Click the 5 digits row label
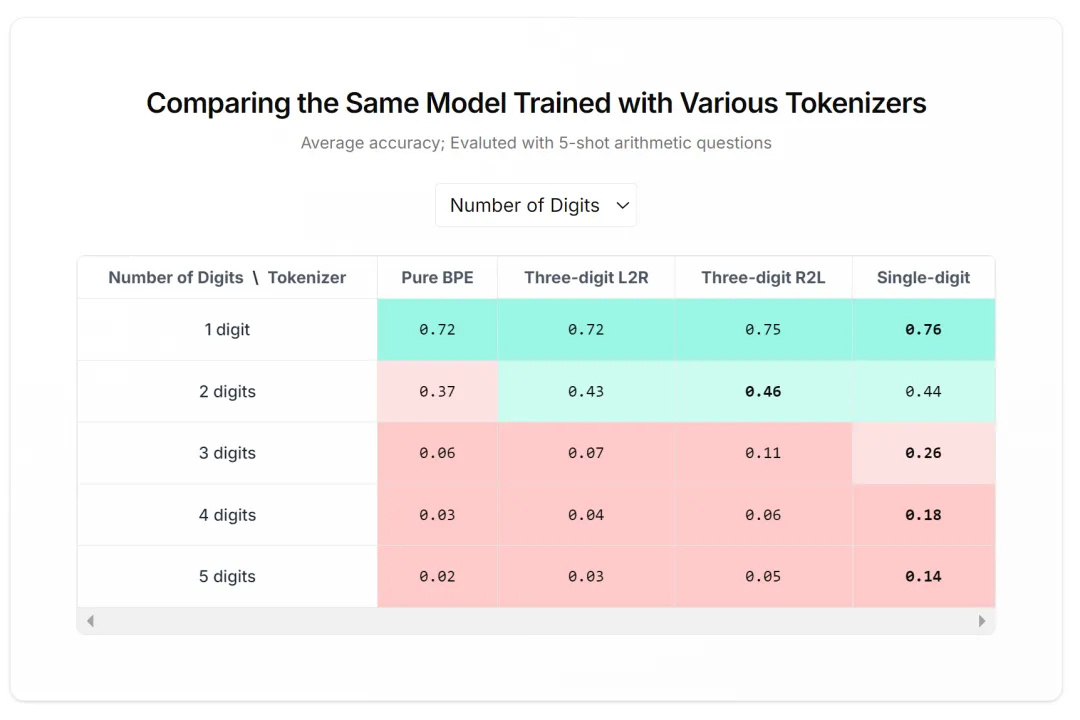Image resolution: width=1080 pixels, height=720 pixels. (x=227, y=577)
